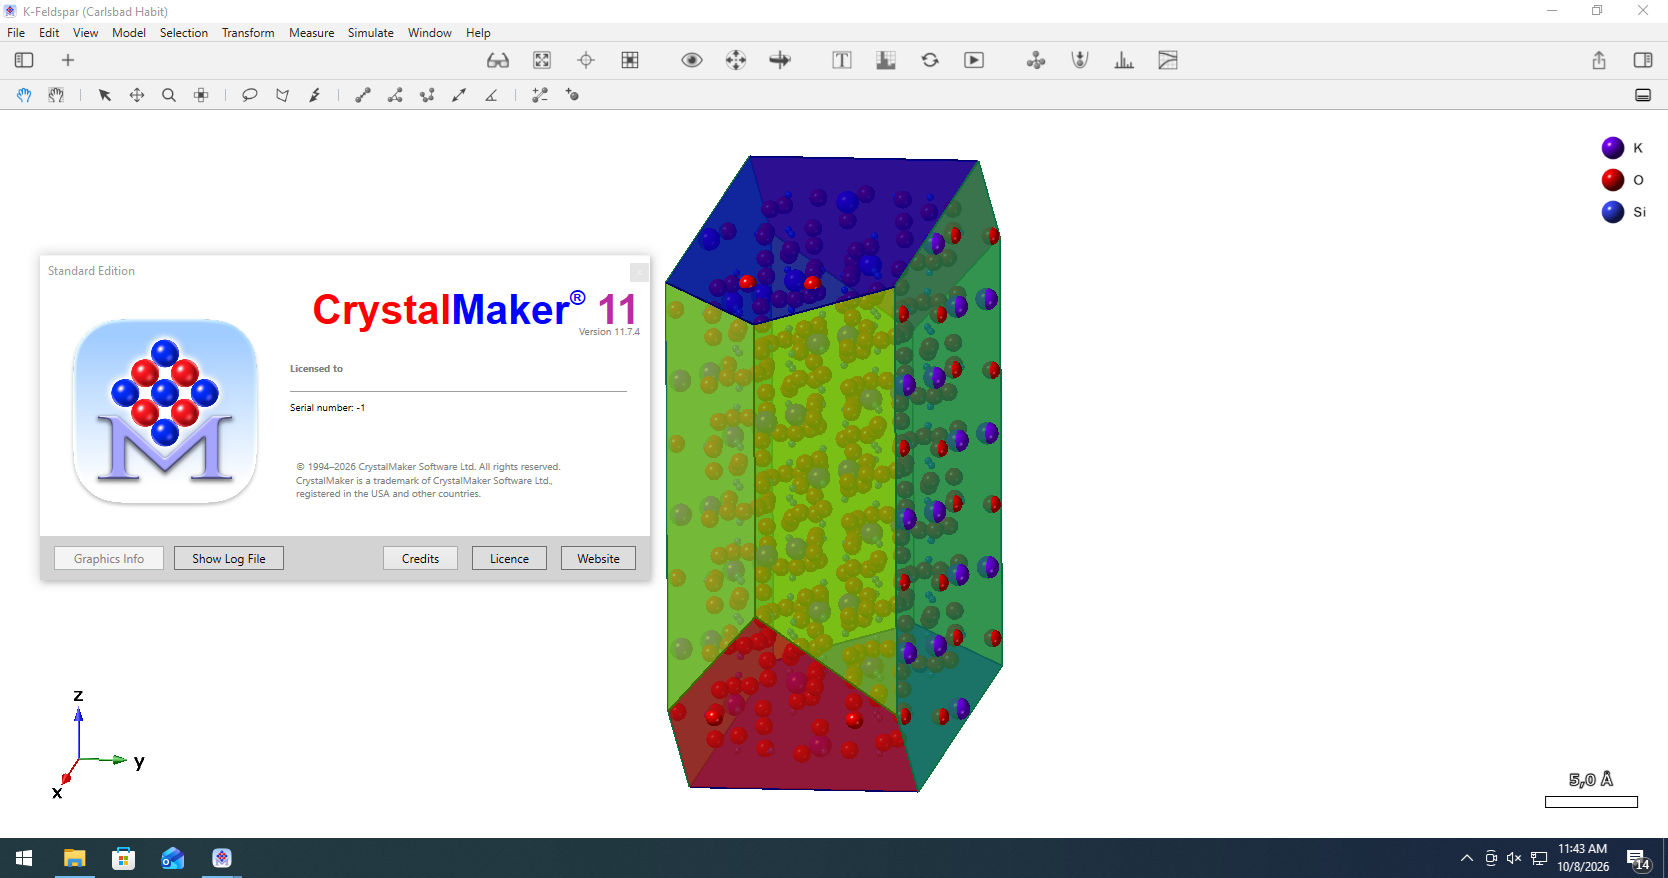Open the grid multi-view layout icon
The image size is (1668, 878).
tap(630, 60)
